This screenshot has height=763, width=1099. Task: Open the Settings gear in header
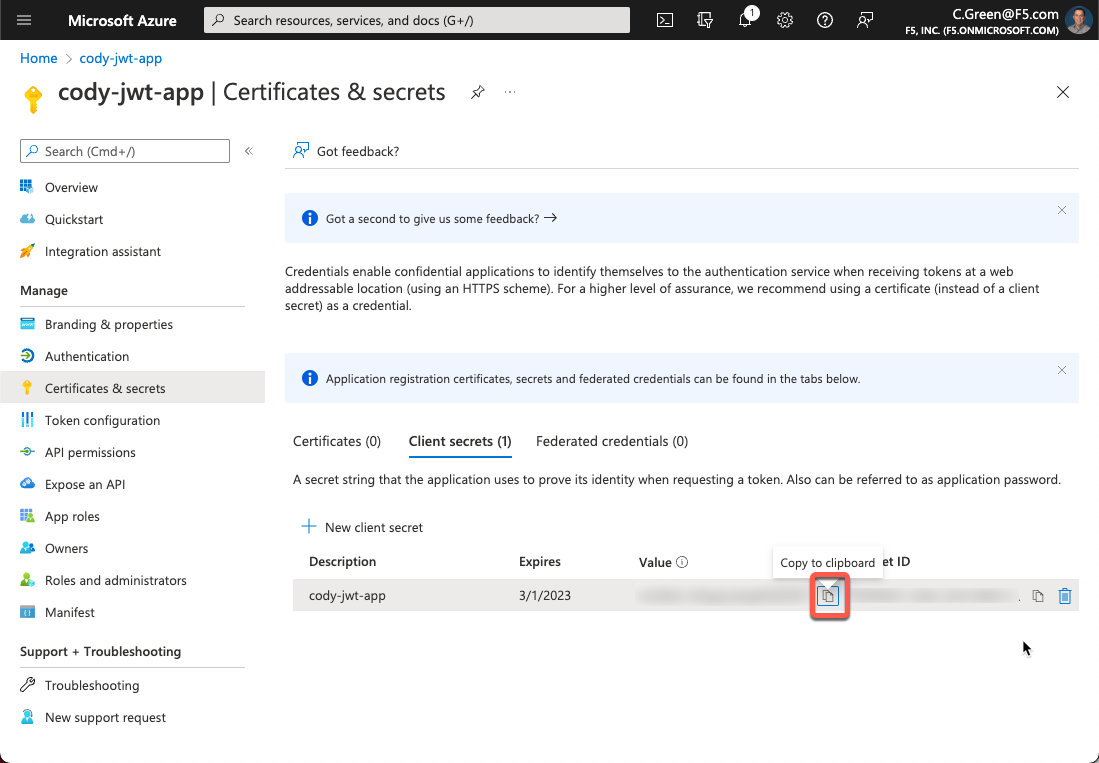pos(785,20)
